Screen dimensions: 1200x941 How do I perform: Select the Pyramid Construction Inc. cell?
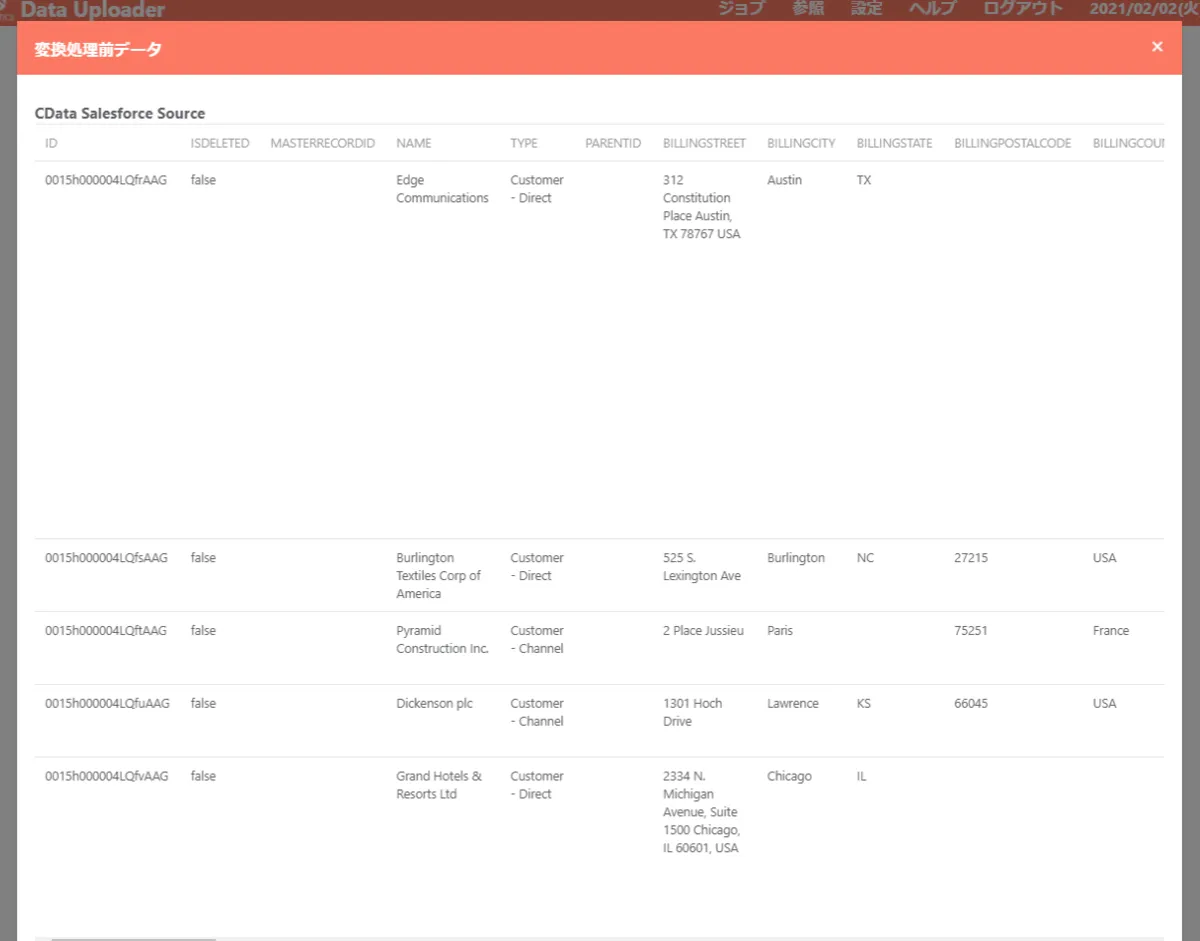[x=442, y=639]
